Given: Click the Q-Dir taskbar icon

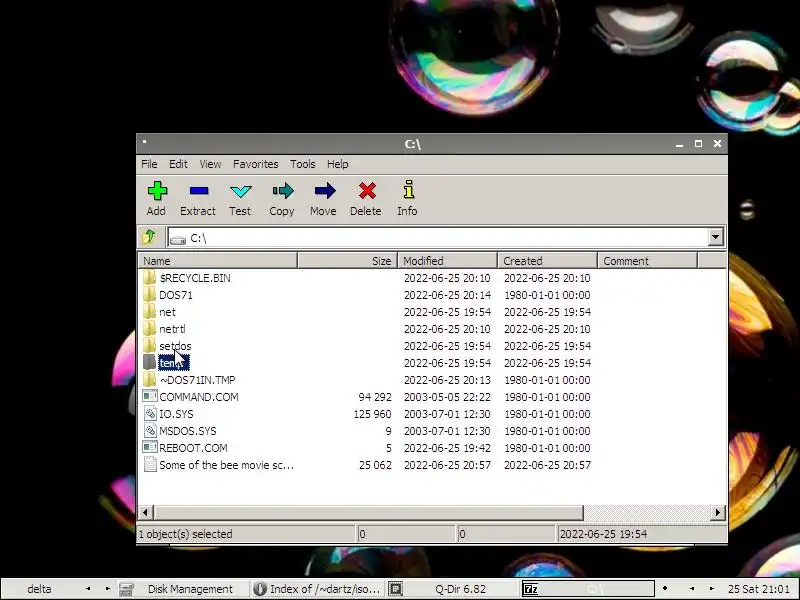Looking at the screenshot, I should [x=395, y=589].
